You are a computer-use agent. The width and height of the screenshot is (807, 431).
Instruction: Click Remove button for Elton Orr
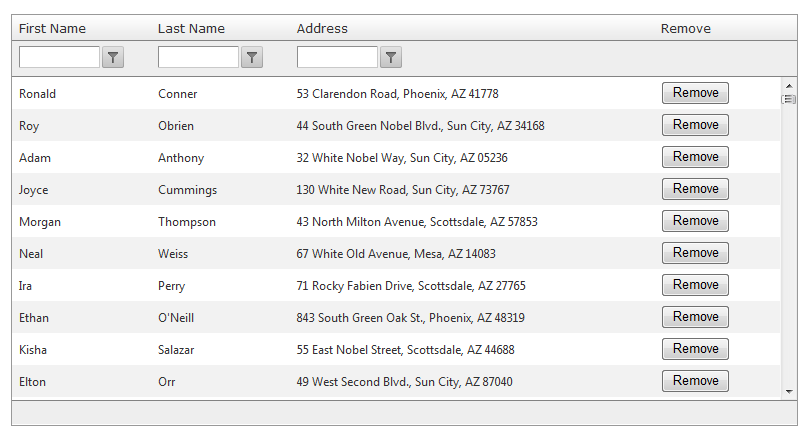pyautogui.click(x=695, y=381)
